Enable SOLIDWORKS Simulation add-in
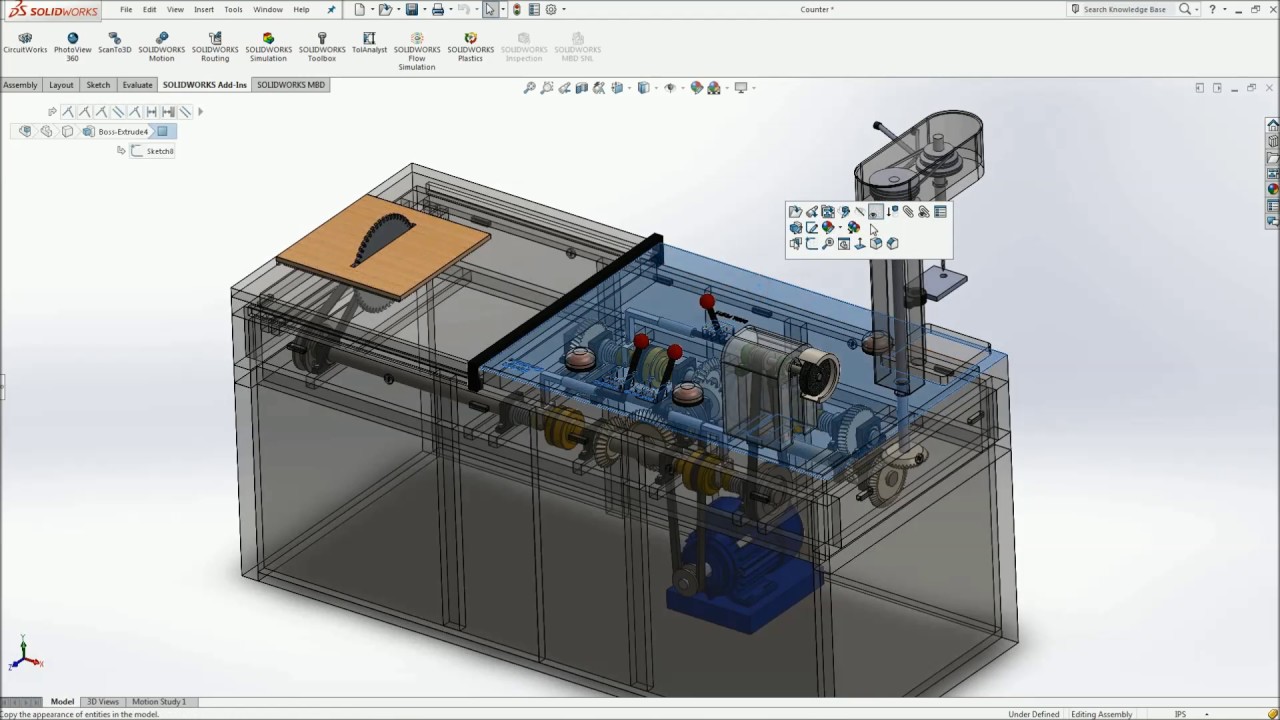The height and width of the screenshot is (720, 1280). click(x=268, y=47)
